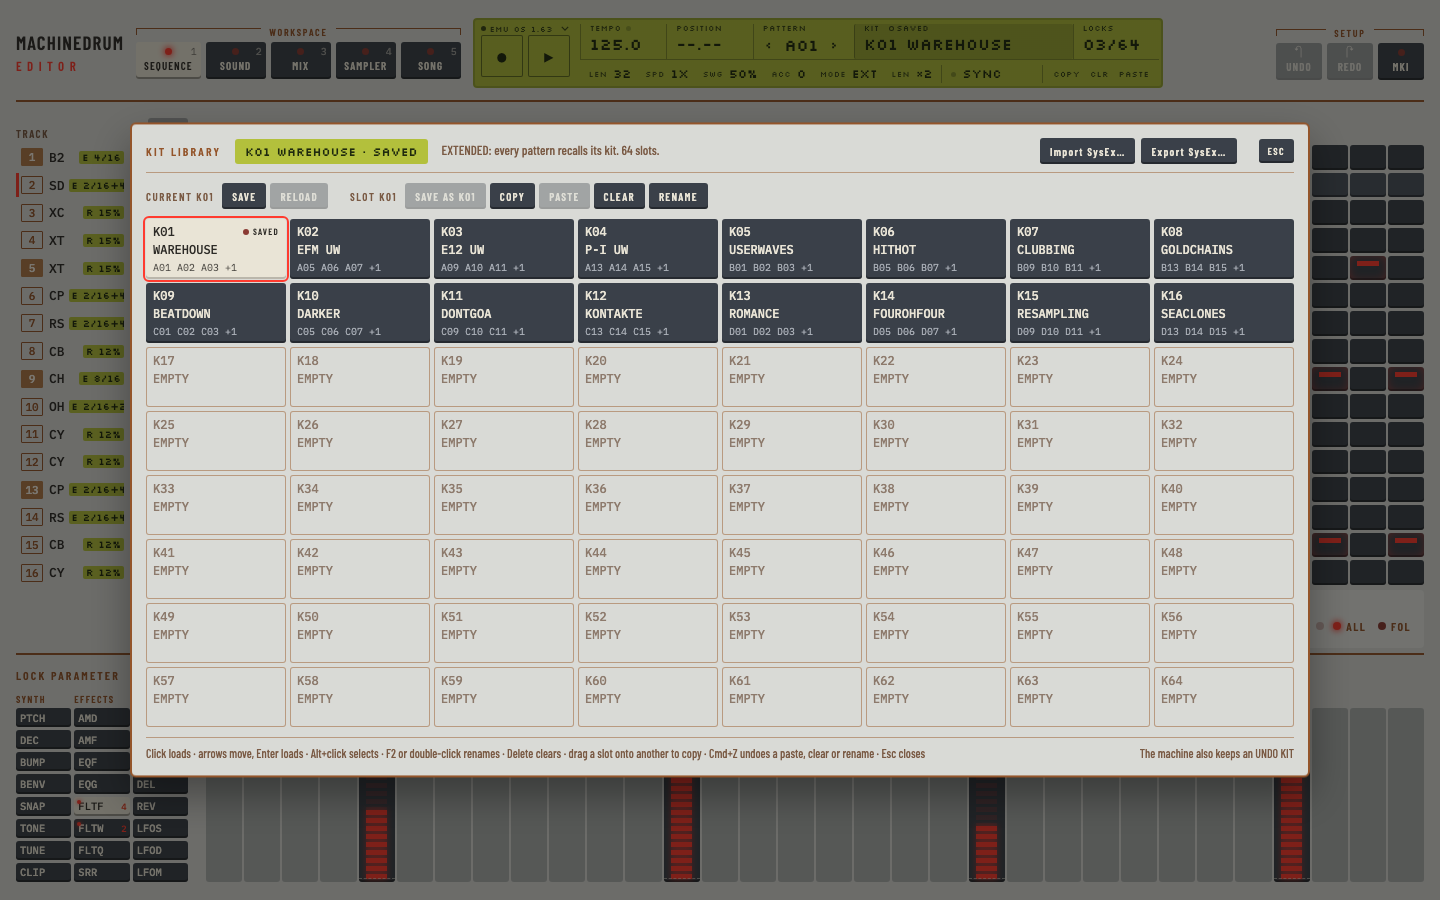Click the FLTQ effects lock parameter
This screenshot has height=900, width=1440.
tap(102, 850)
